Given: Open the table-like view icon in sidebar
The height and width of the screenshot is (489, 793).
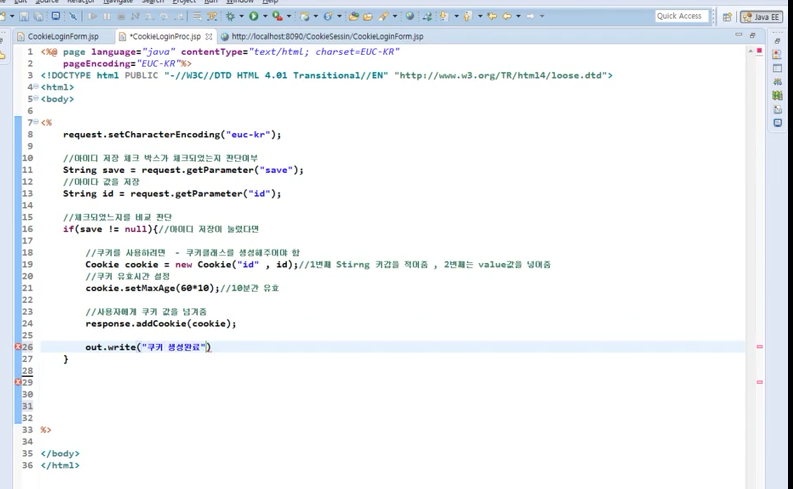Looking at the screenshot, I should 777,68.
